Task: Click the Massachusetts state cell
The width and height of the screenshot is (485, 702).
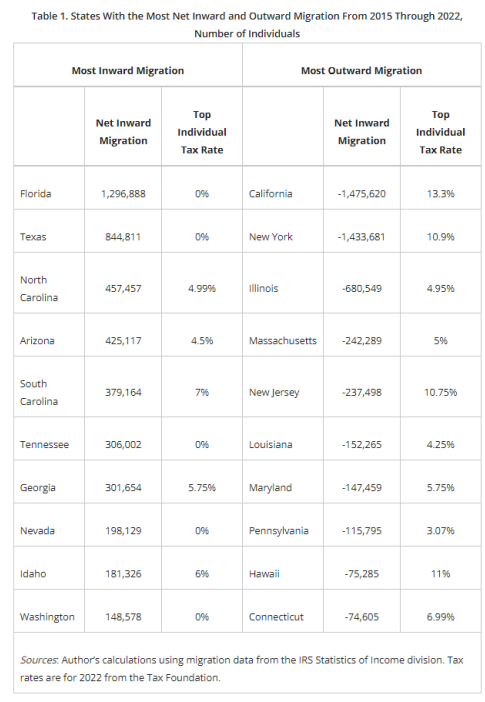Action: pos(283,341)
